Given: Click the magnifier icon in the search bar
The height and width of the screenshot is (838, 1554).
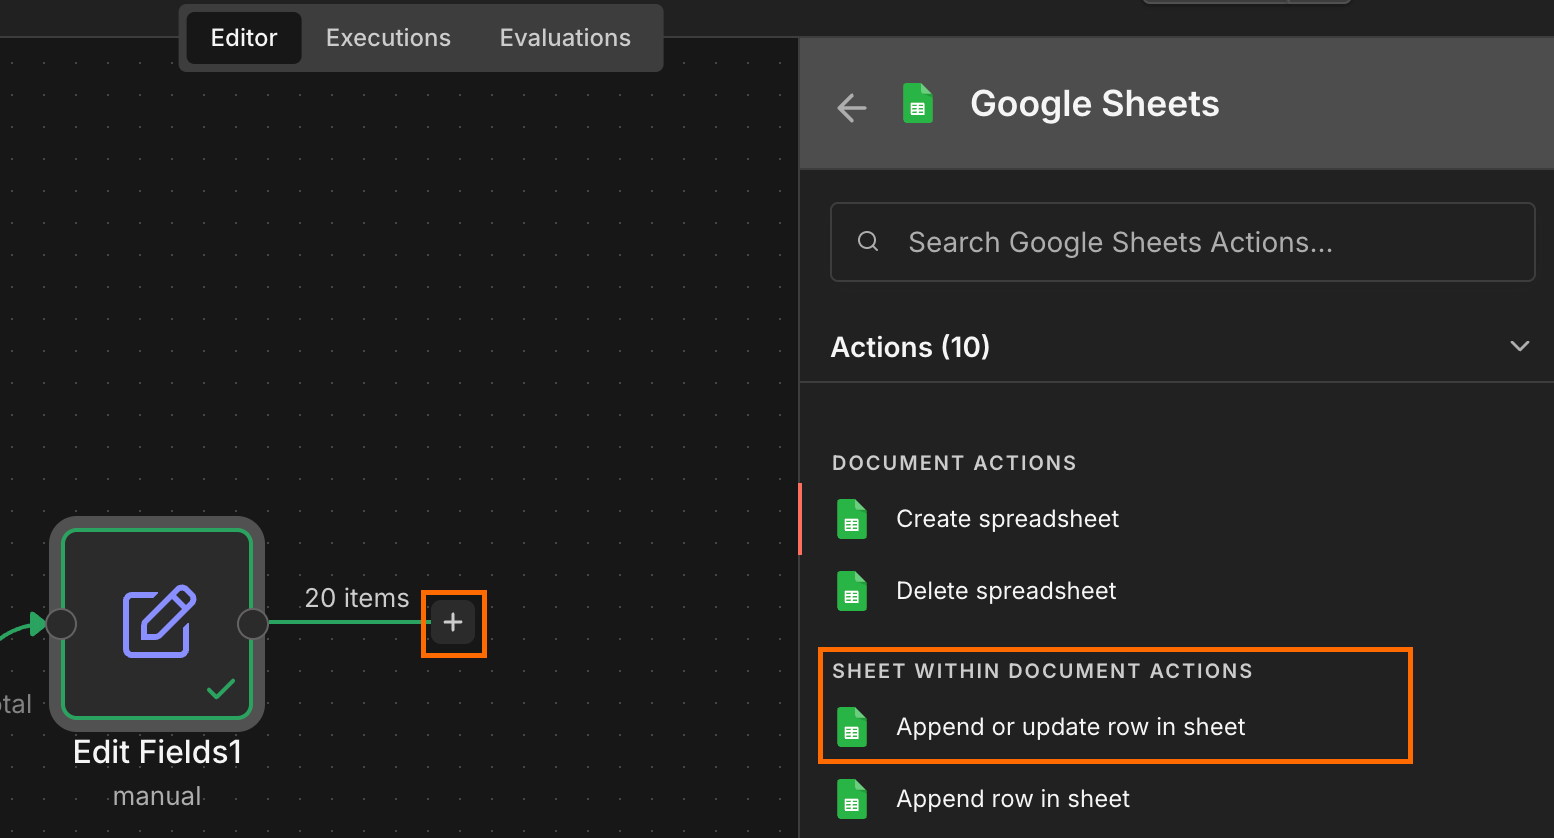Looking at the screenshot, I should click(867, 241).
